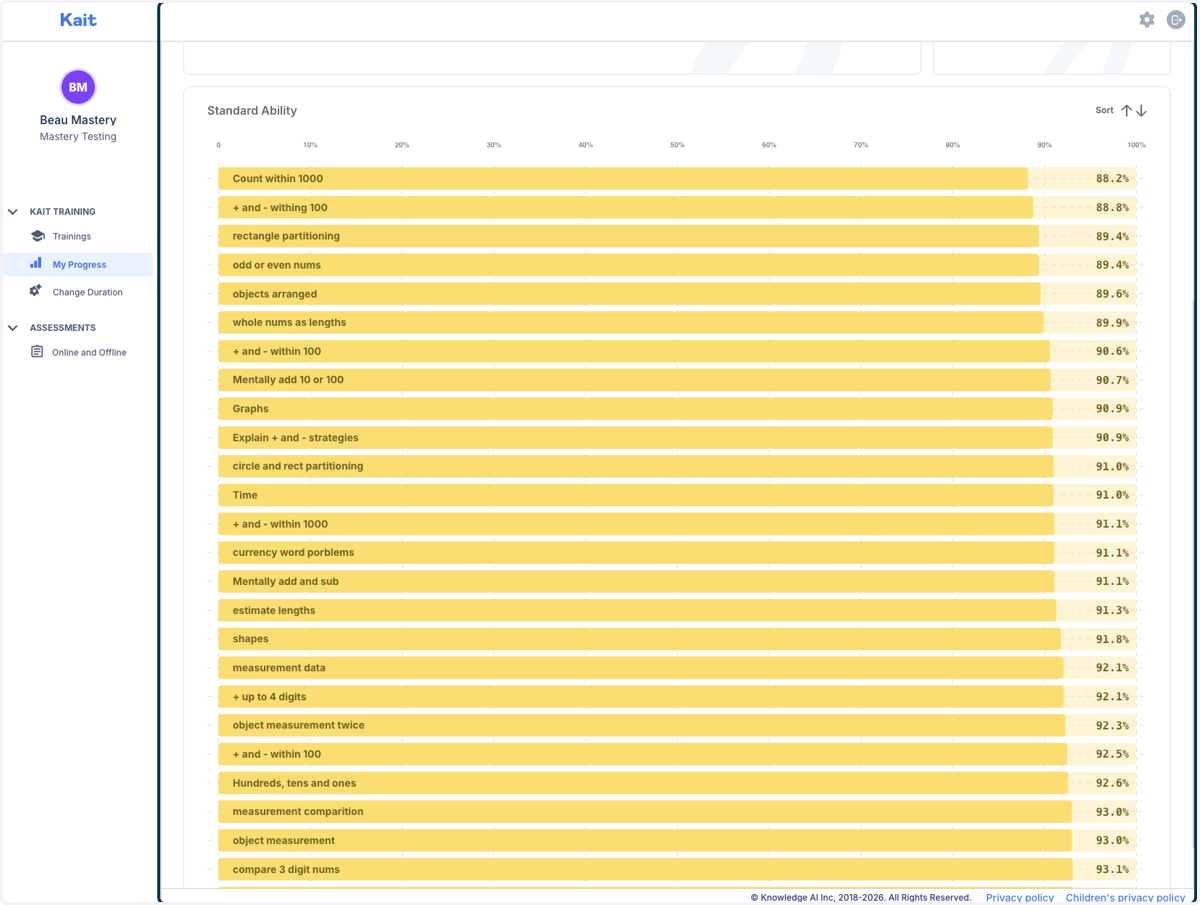Screen dimensions: 1200x905
Task: Click the 88.8% value
Action: (1112, 208)
